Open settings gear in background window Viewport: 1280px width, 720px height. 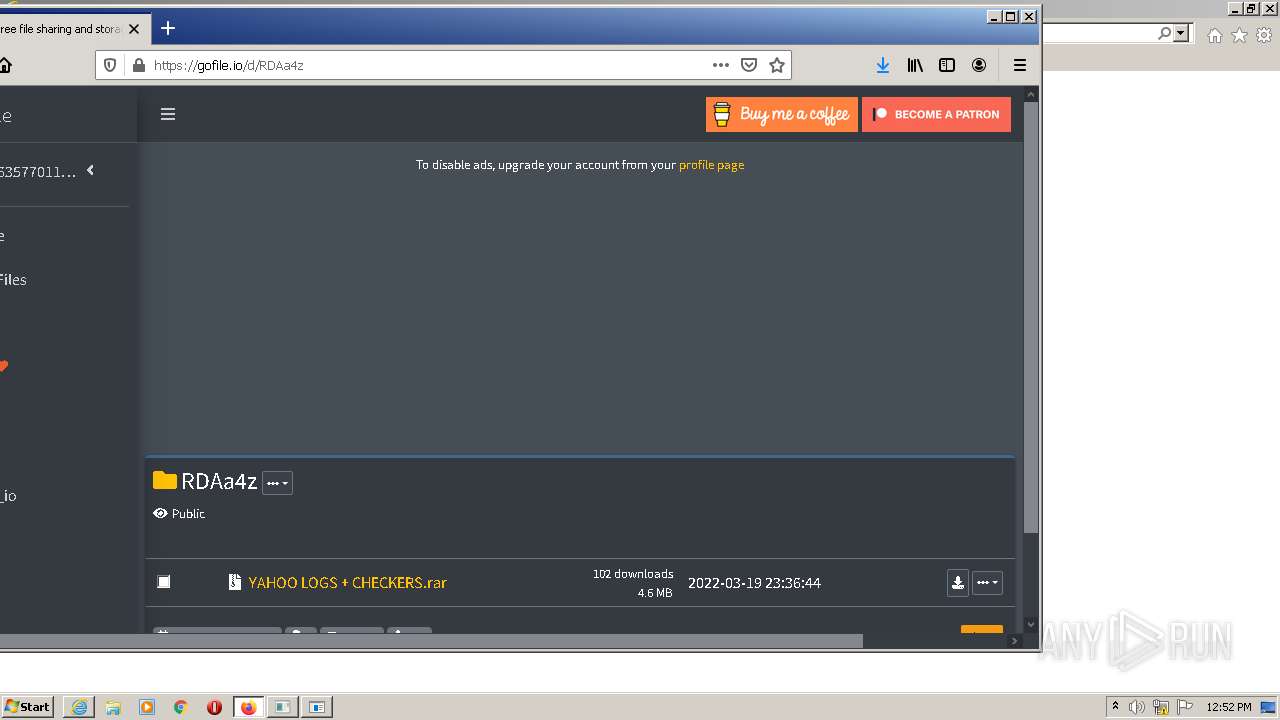point(1264,36)
